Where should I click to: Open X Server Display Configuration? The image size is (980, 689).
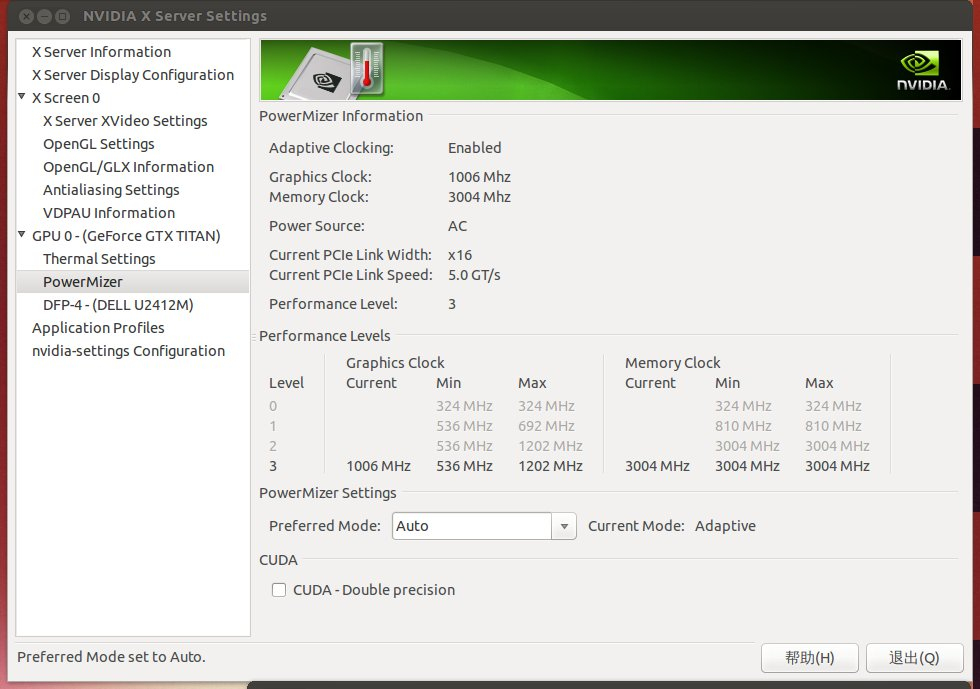point(133,75)
